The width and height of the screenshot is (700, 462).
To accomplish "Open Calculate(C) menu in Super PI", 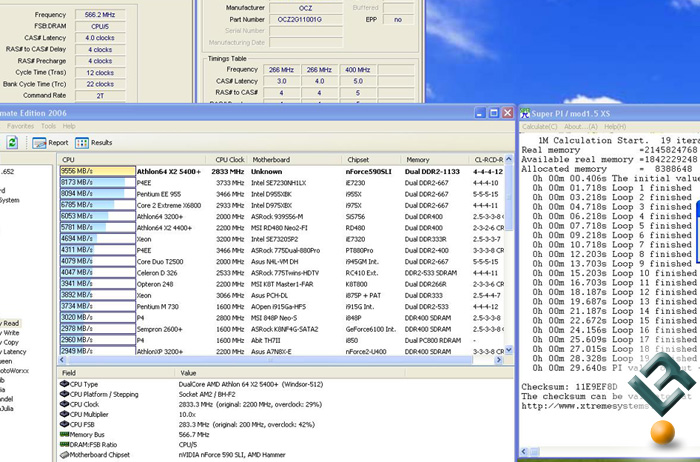I will (x=539, y=127).
